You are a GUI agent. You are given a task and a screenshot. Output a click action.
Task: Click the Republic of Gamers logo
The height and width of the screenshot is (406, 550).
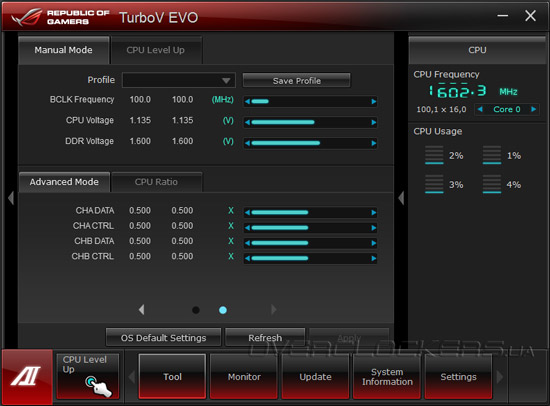[x=60, y=17]
